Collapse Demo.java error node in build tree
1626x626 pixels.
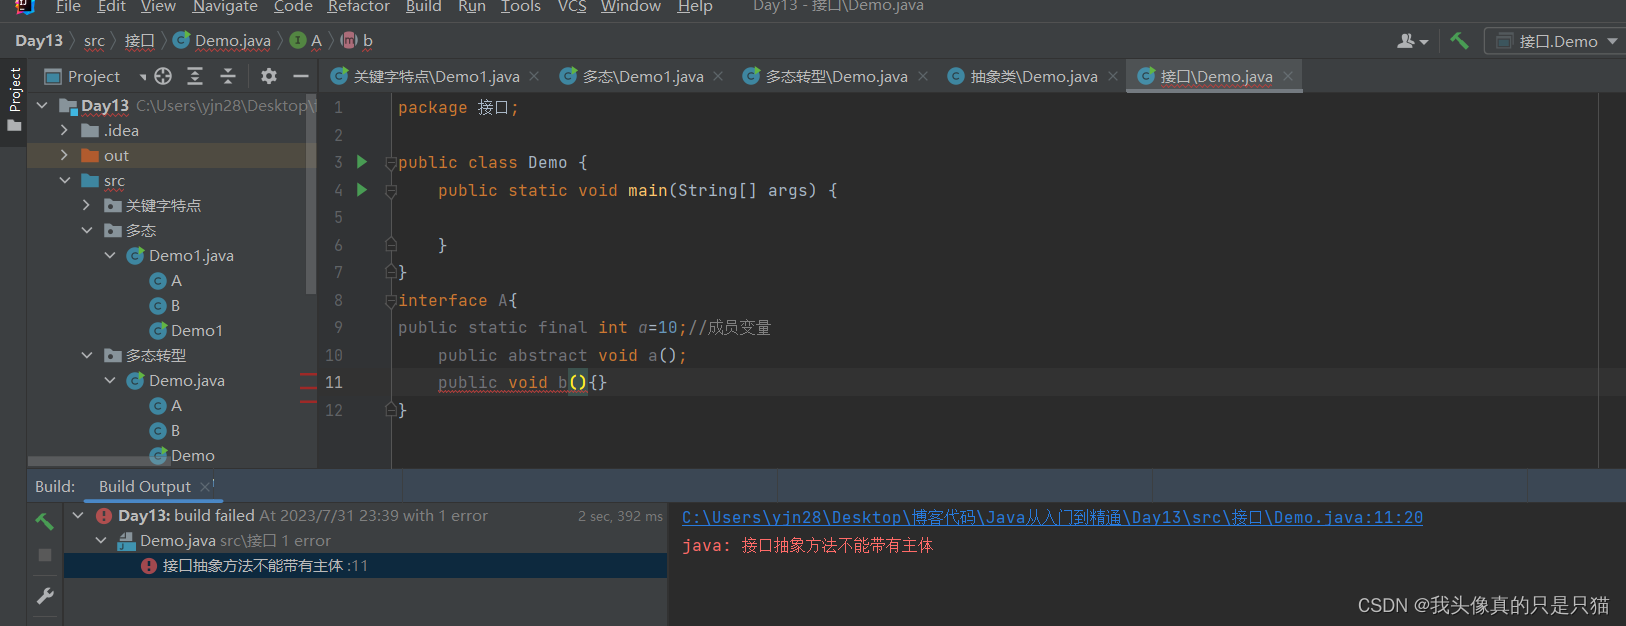101,540
